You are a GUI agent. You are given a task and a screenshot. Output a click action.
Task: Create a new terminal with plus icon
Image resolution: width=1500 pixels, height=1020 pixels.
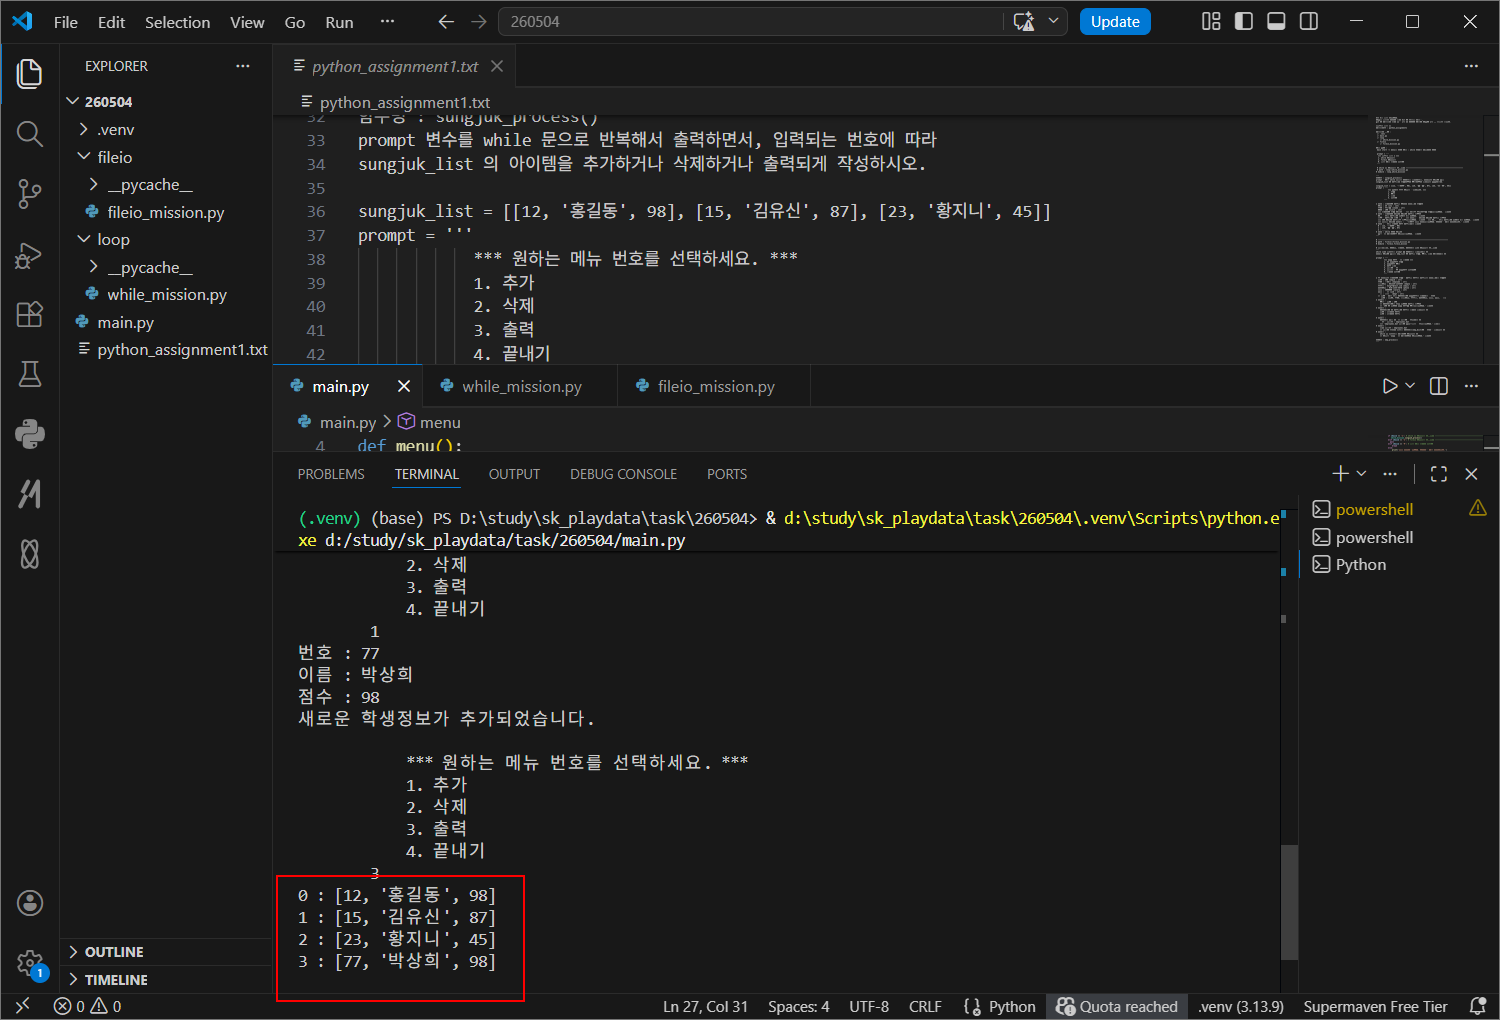click(1341, 474)
